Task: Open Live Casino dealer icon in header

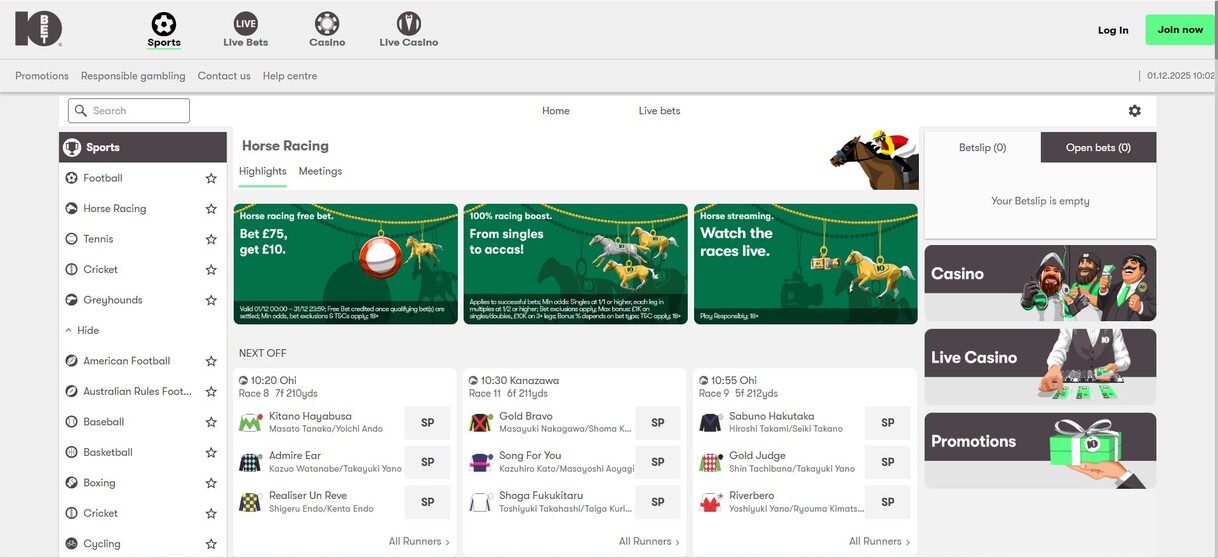Action: tap(408, 23)
